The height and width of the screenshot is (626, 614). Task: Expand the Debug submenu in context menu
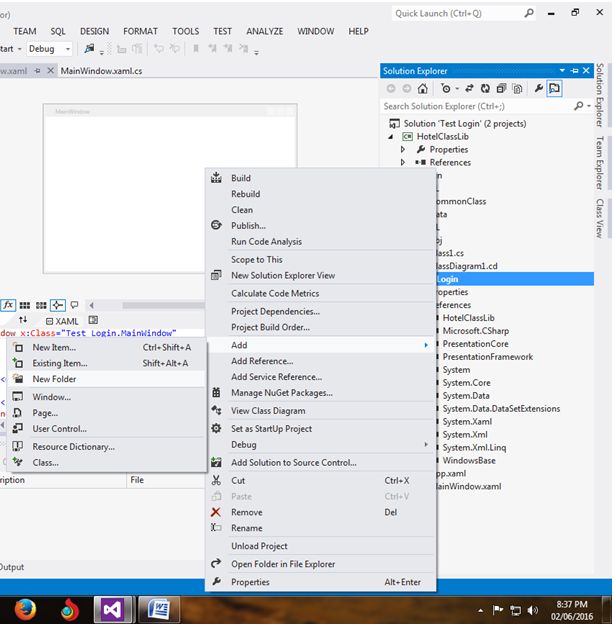tap(426, 444)
